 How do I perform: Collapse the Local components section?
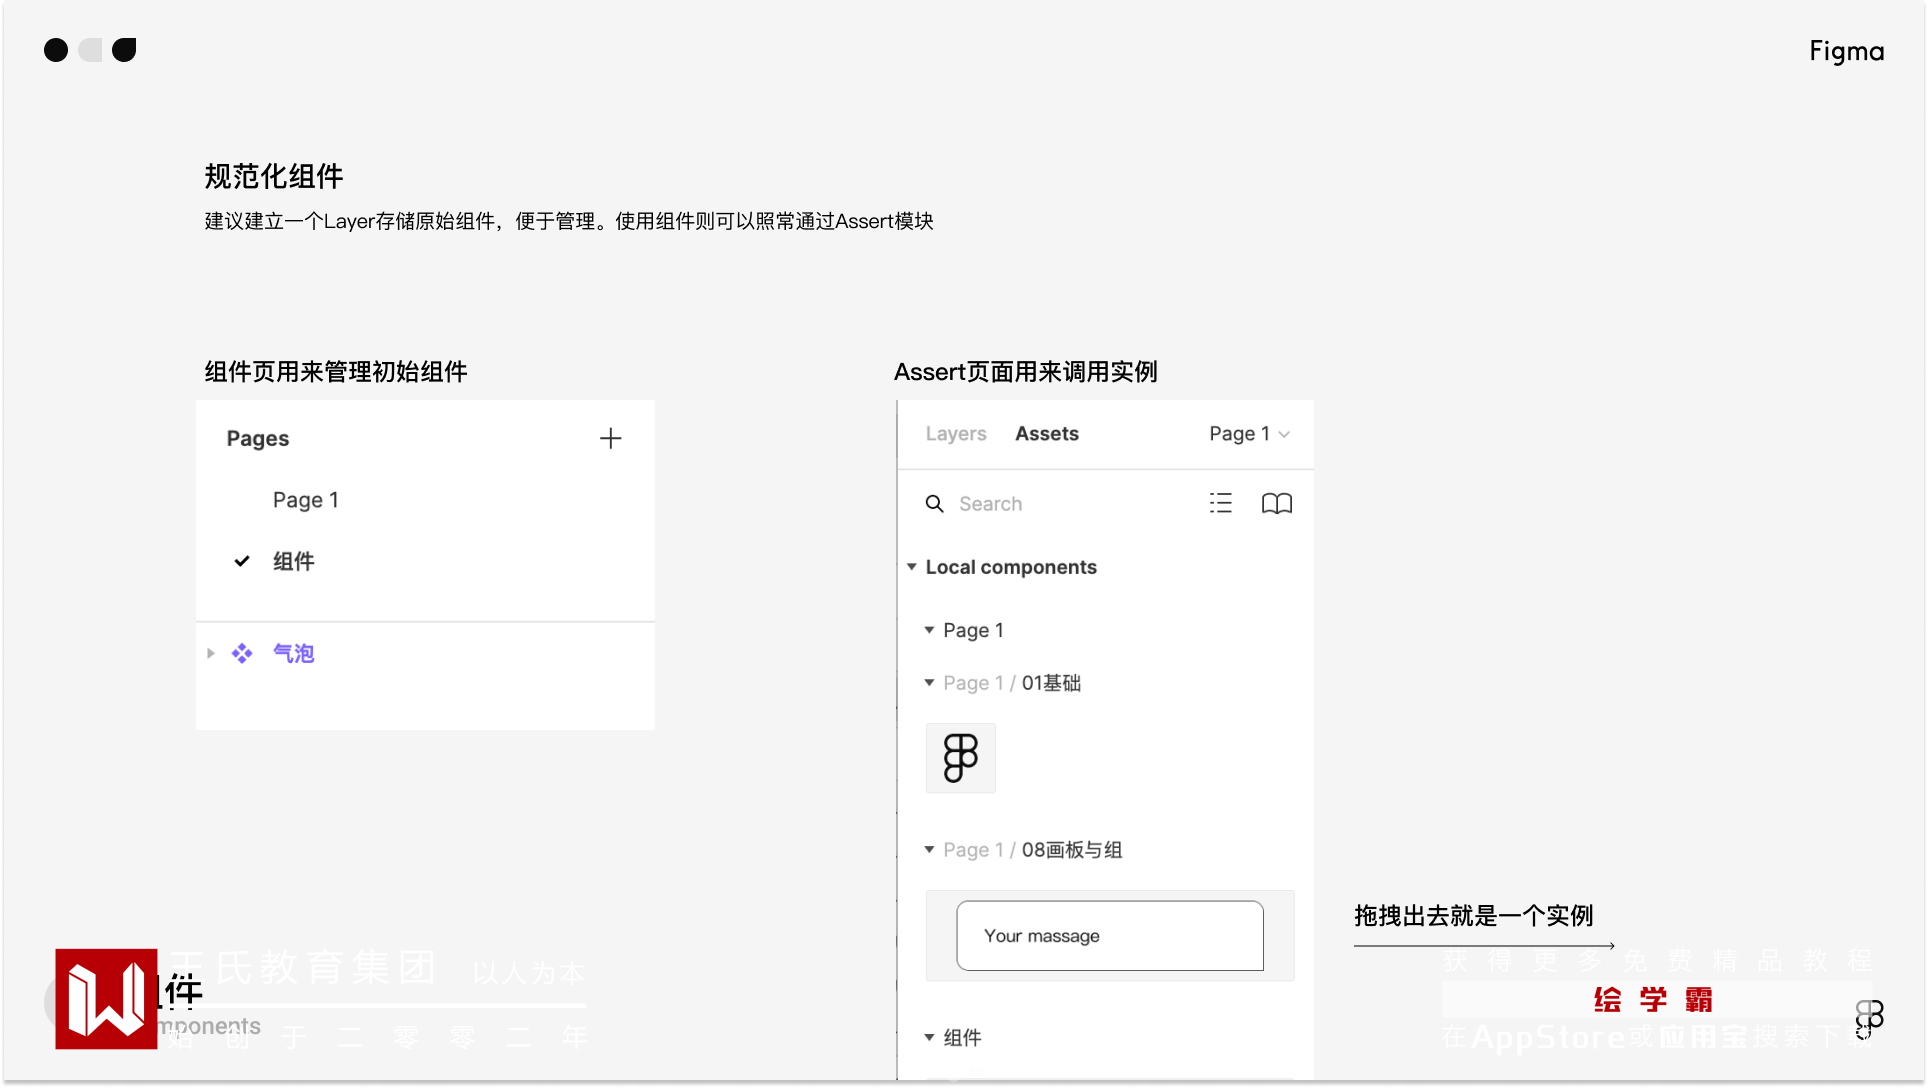[912, 567]
